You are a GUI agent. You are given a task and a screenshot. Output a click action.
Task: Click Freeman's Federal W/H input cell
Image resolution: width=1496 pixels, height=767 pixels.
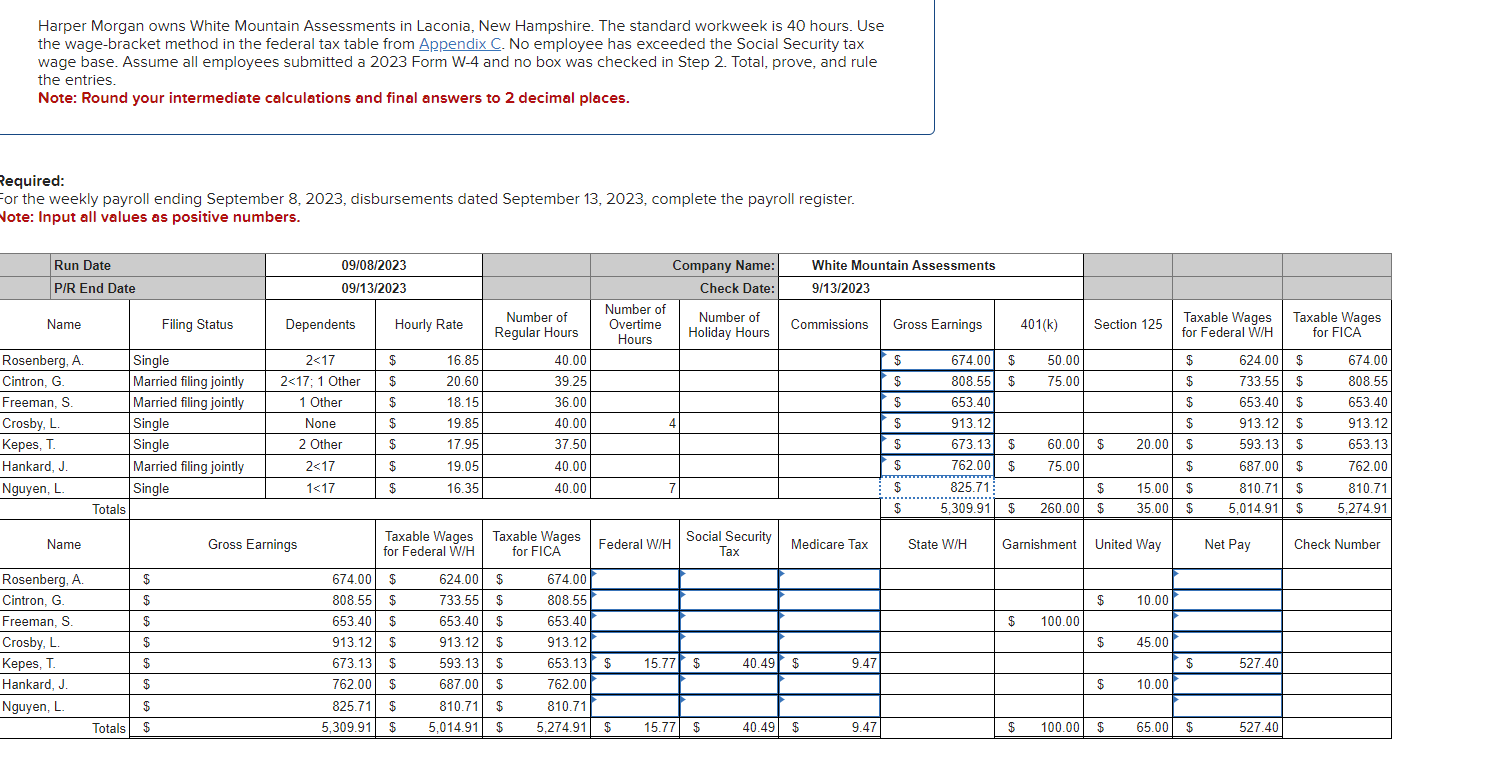click(x=635, y=621)
